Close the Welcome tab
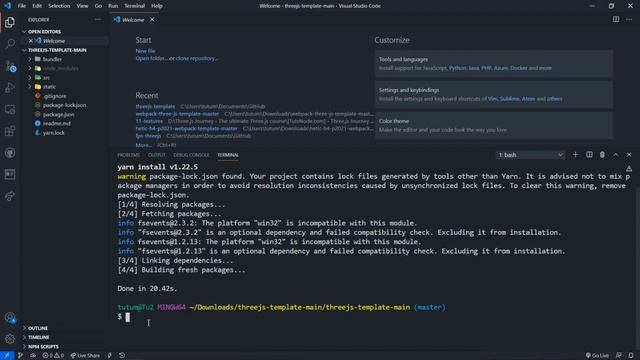Viewport: 640px width, 360px height. pyautogui.click(x=152, y=20)
